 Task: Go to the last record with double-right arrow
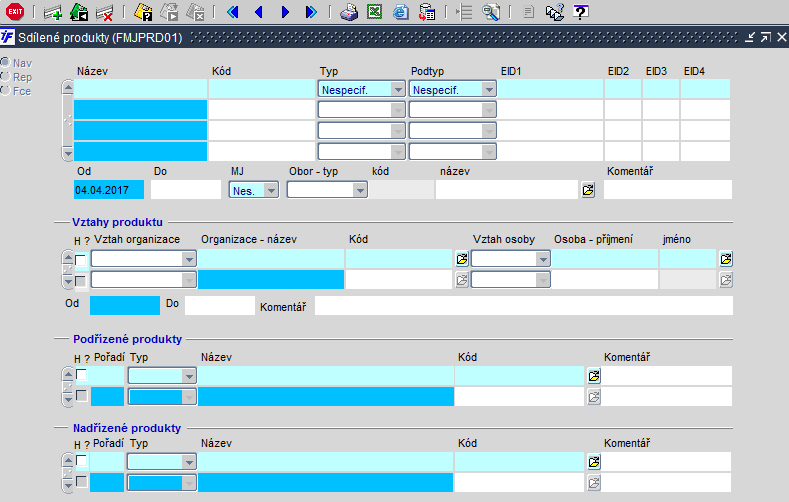[x=311, y=12]
